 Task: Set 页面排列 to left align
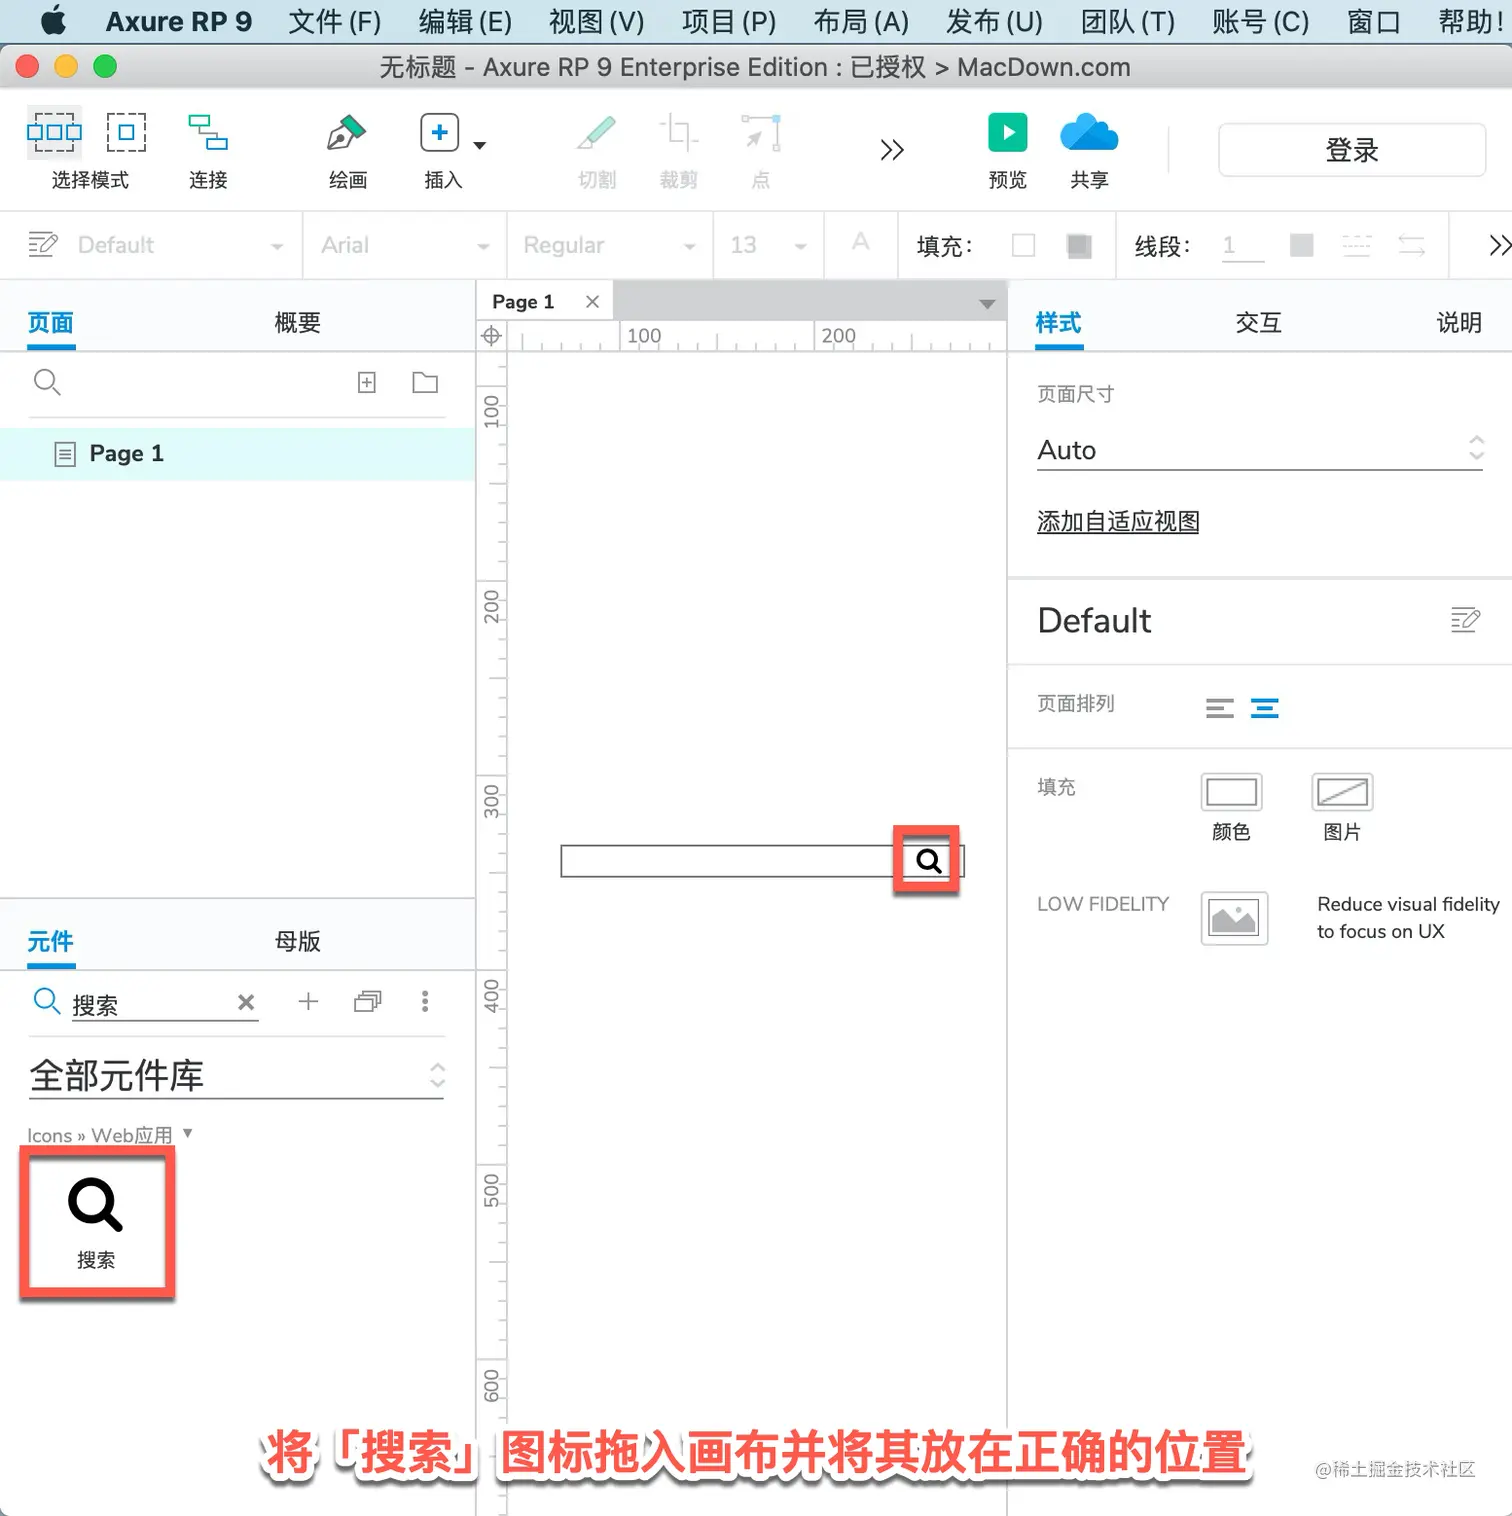point(1220,709)
